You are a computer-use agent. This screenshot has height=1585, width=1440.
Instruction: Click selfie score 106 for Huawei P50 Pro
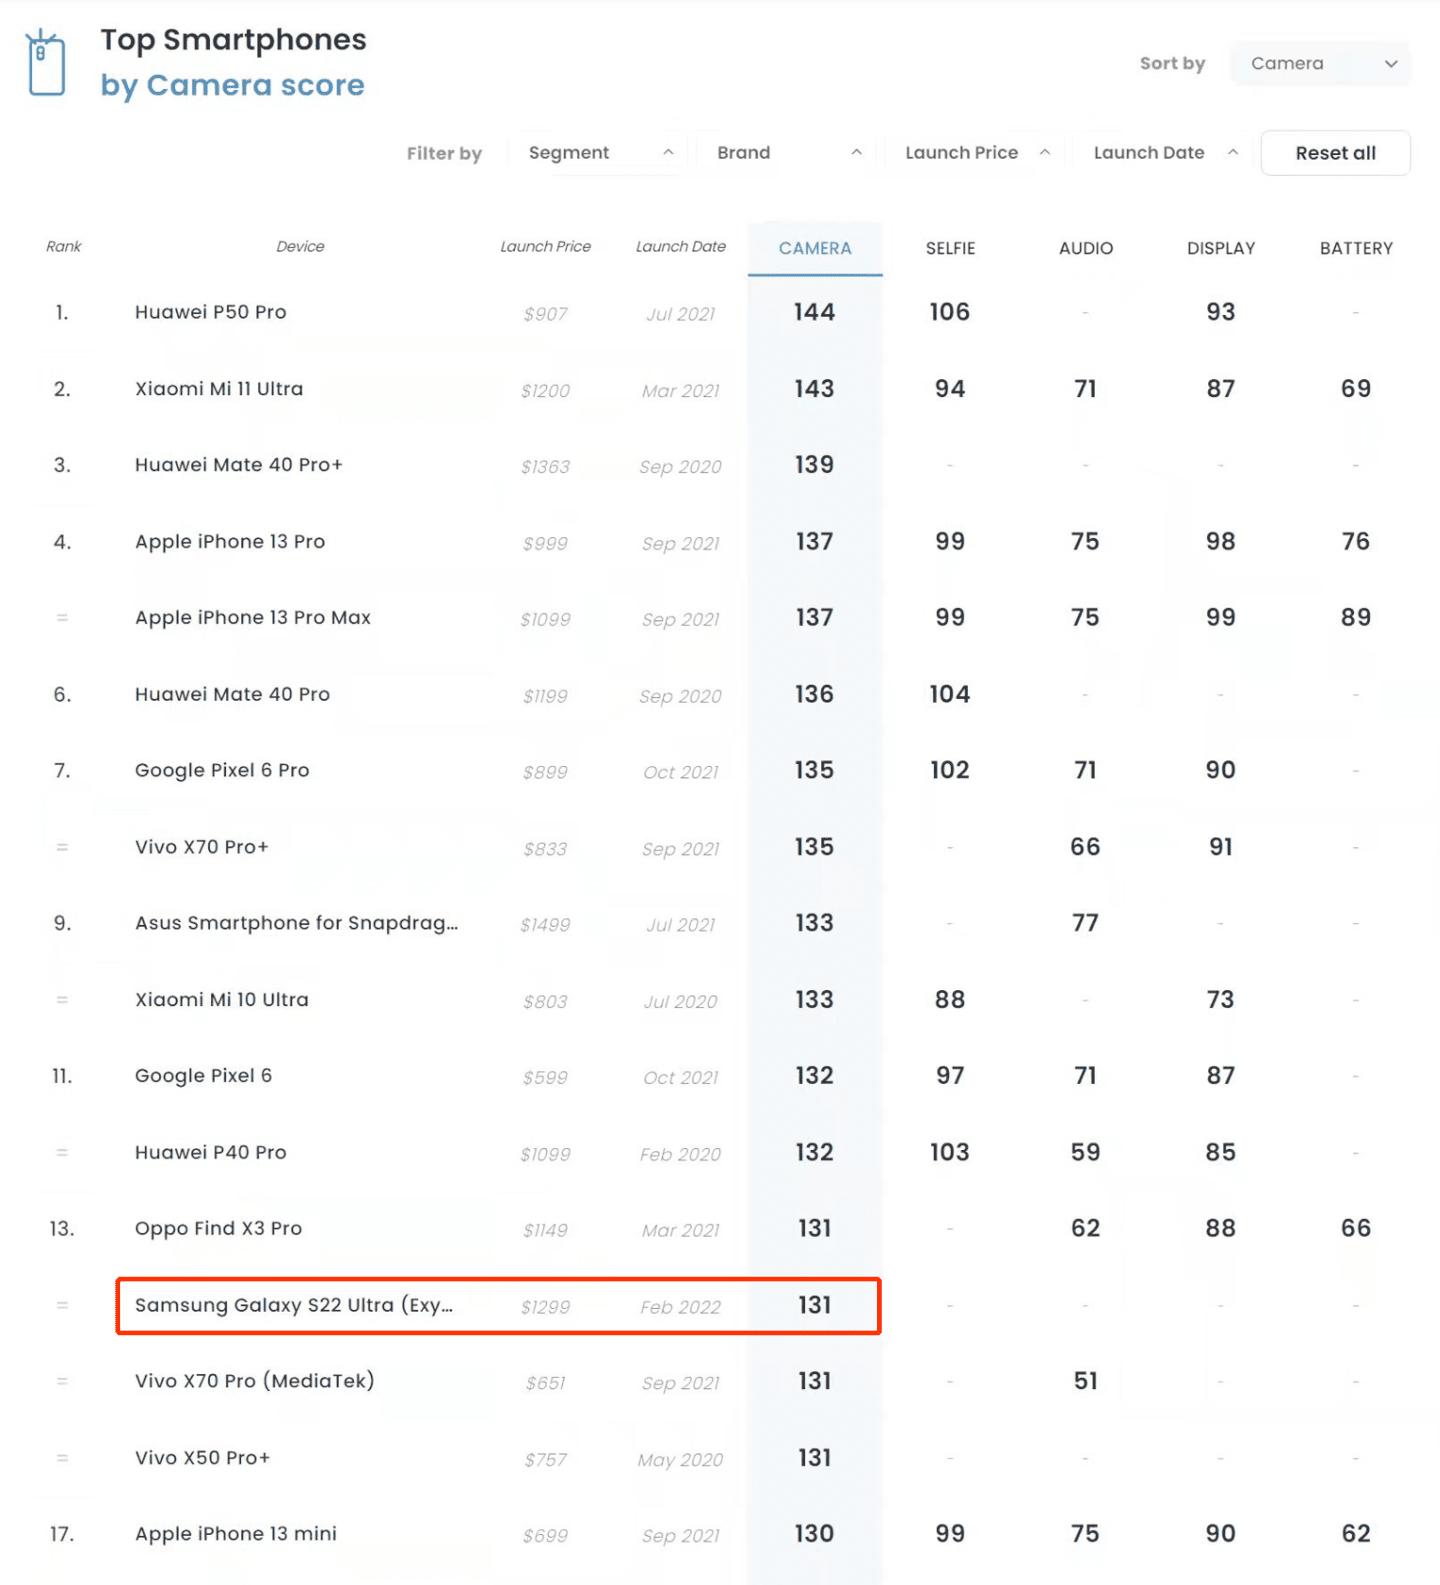[x=950, y=312]
